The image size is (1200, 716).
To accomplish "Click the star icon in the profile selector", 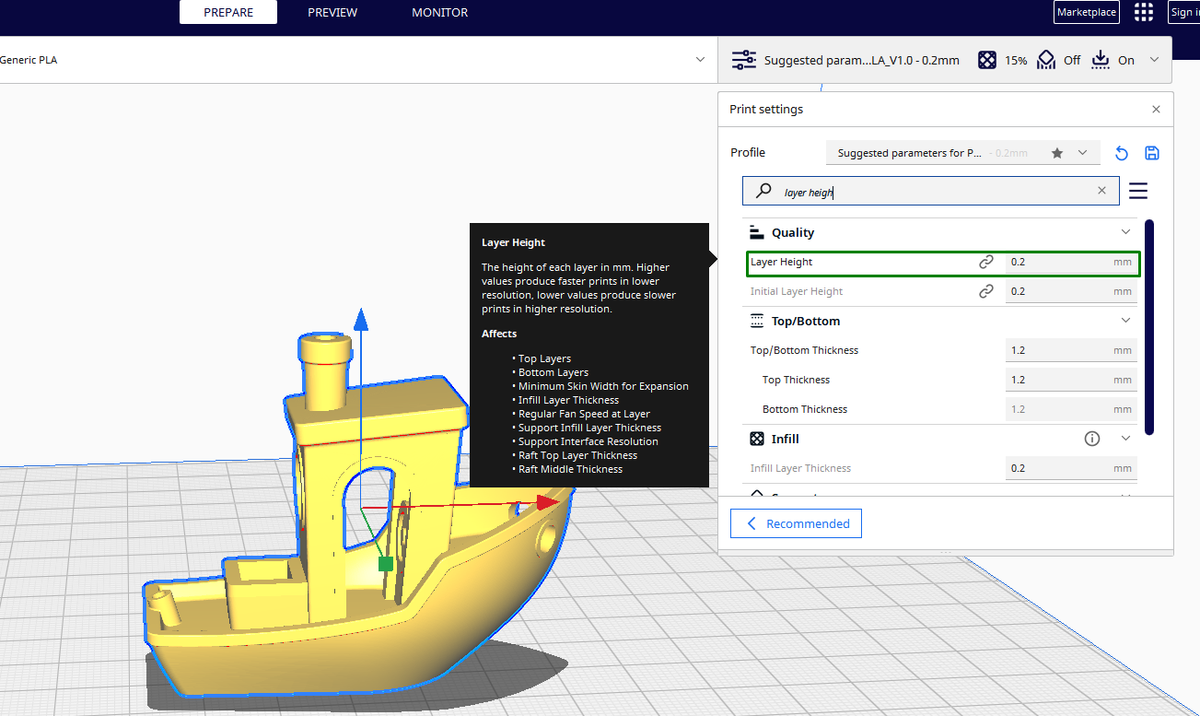I will [1057, 153].
